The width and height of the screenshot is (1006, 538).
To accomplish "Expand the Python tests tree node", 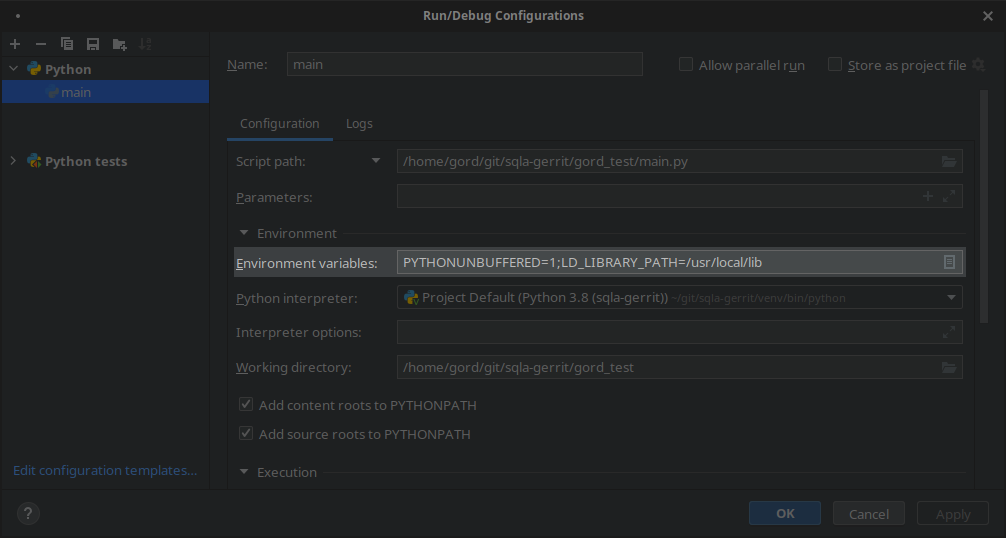I will pyautogui.click(x=13, y=161).
